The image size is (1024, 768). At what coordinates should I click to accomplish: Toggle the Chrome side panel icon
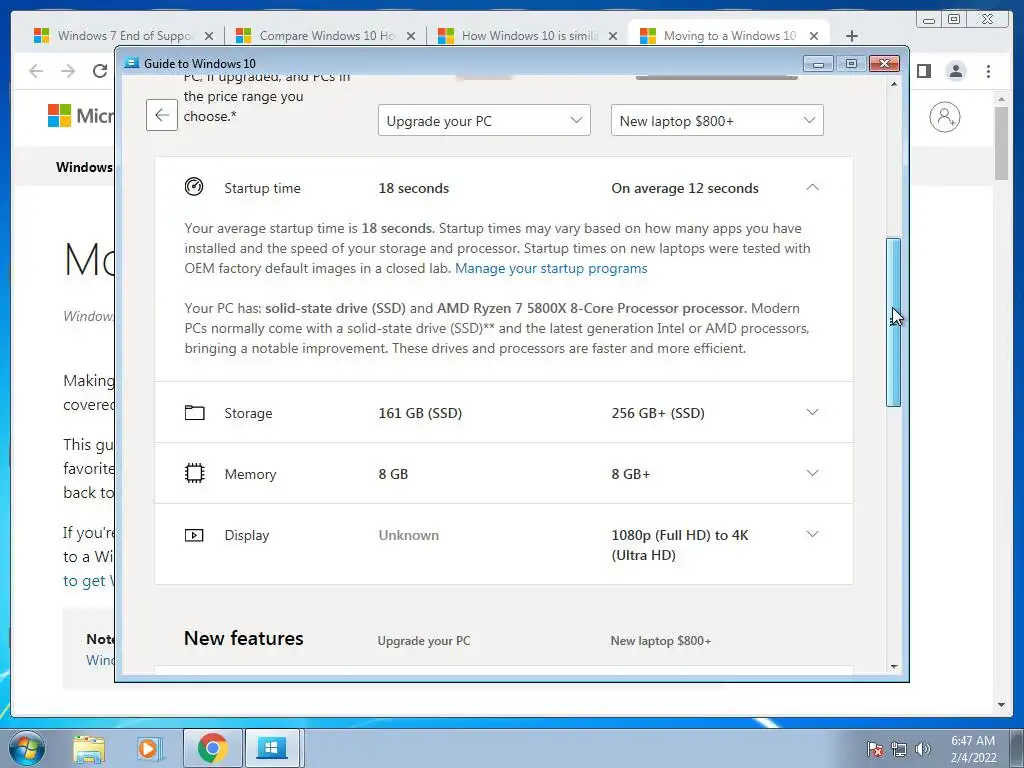923,71
